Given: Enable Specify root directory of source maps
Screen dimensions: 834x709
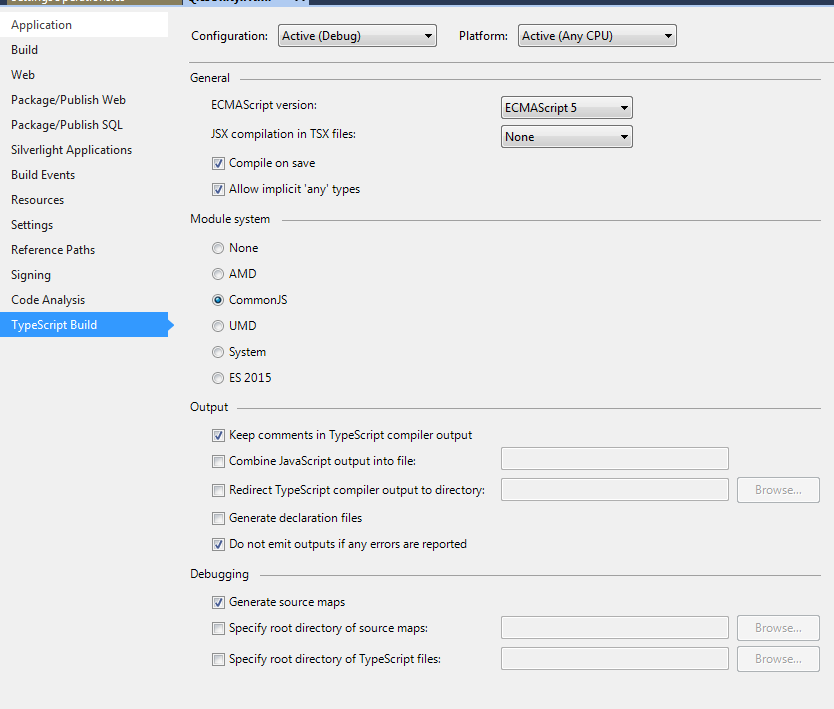Looking at the screenshot, I should pyautogui.click(x=218, y=629).
